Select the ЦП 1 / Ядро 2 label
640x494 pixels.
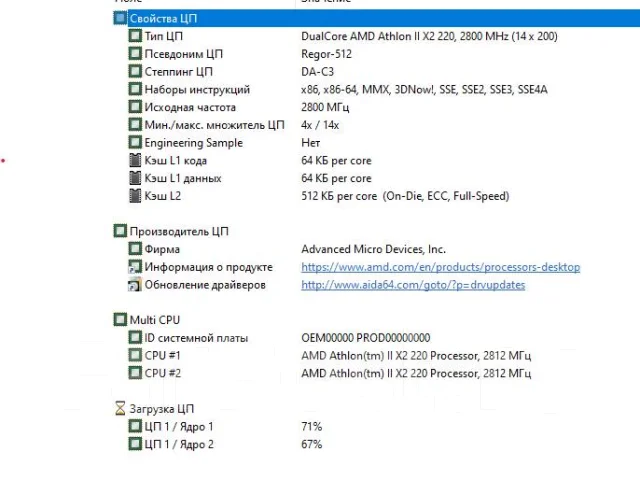tap(179, 444)
